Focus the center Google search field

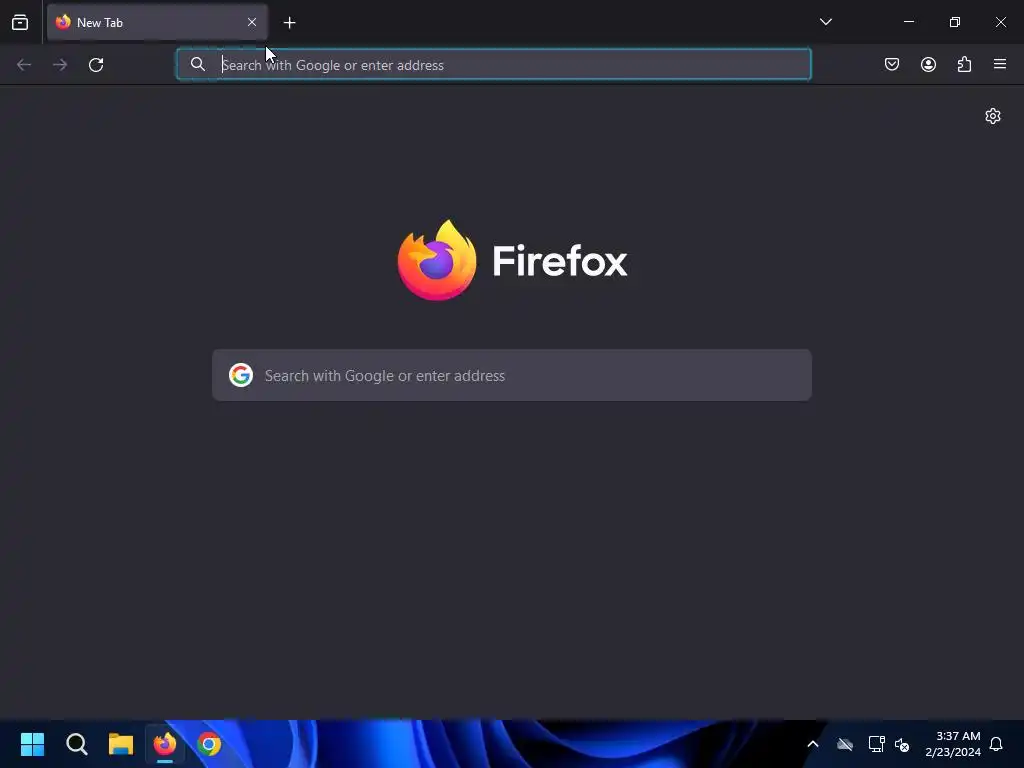(x=512, y=375)
